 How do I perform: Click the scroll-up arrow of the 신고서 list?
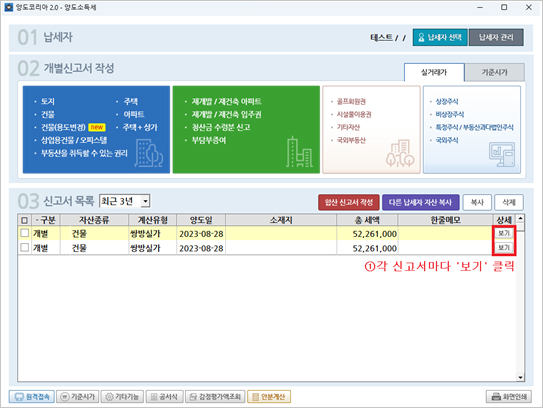520,219
